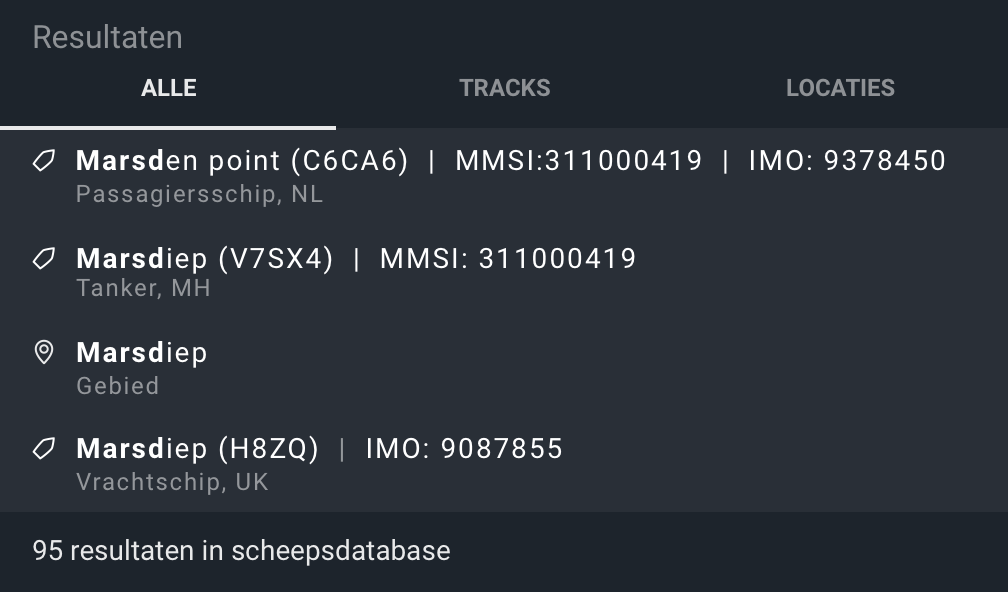Switch to the ALLE tab
The image size is (1008, 592).
(168, 88)
